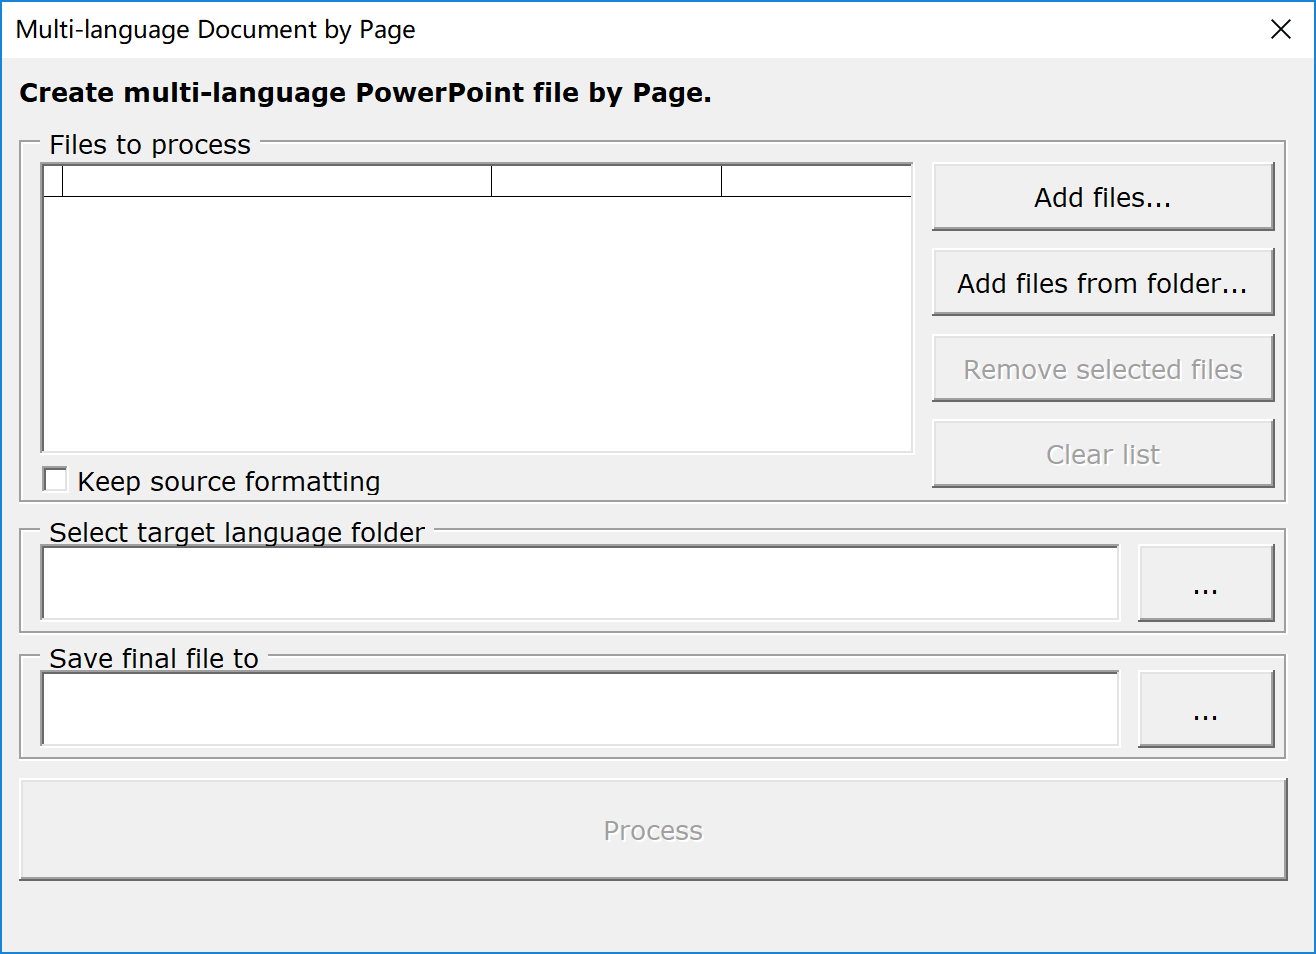Close the Multi-language Document by Page dialog

tap(1281, 29)
